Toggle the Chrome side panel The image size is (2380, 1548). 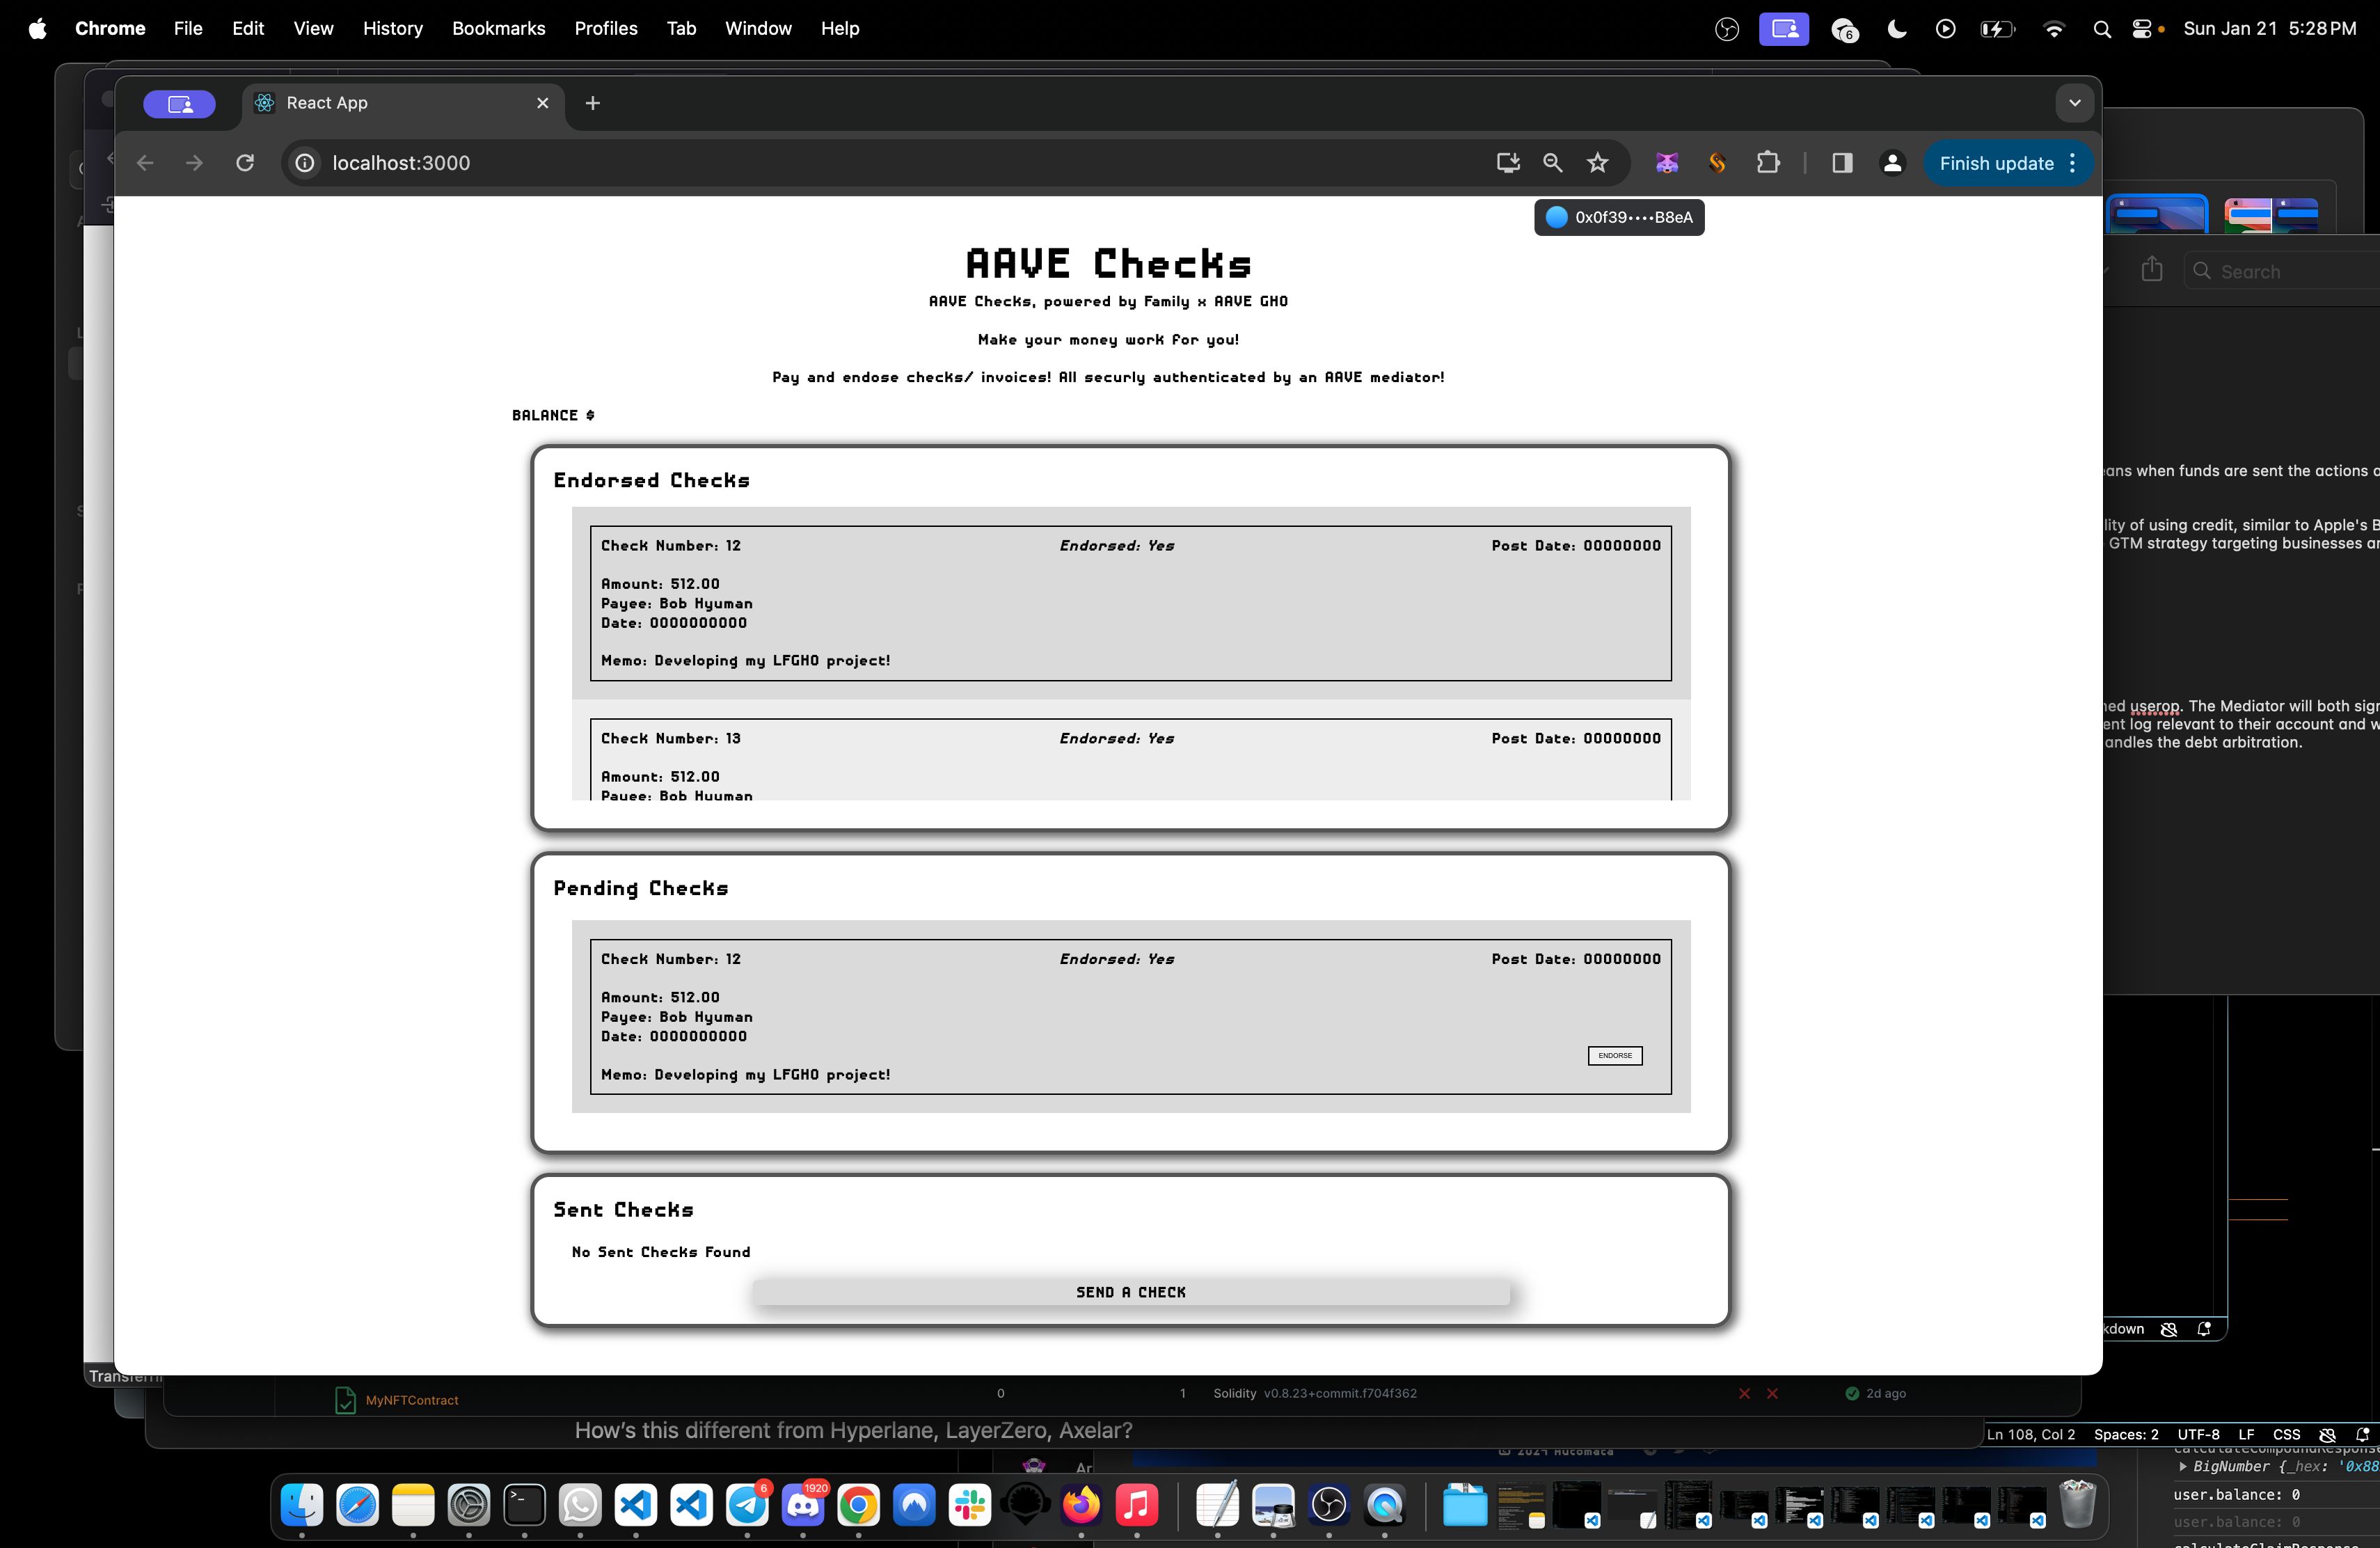pyautogui.click(x=1842, y=163)
